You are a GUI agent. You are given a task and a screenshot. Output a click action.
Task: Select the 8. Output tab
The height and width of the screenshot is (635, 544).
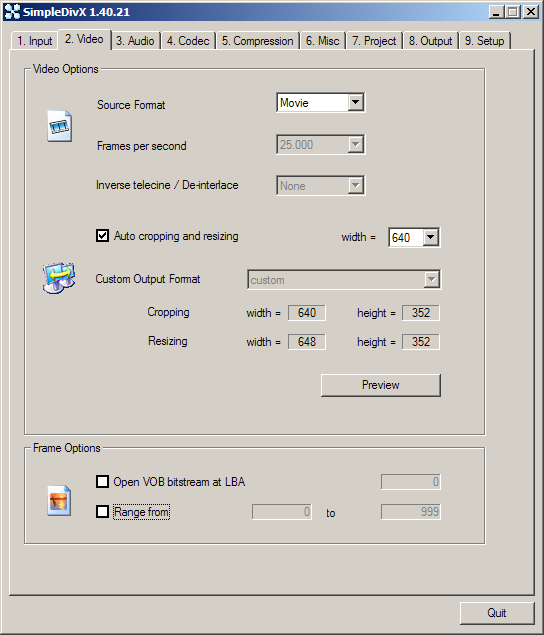[430, 41]
